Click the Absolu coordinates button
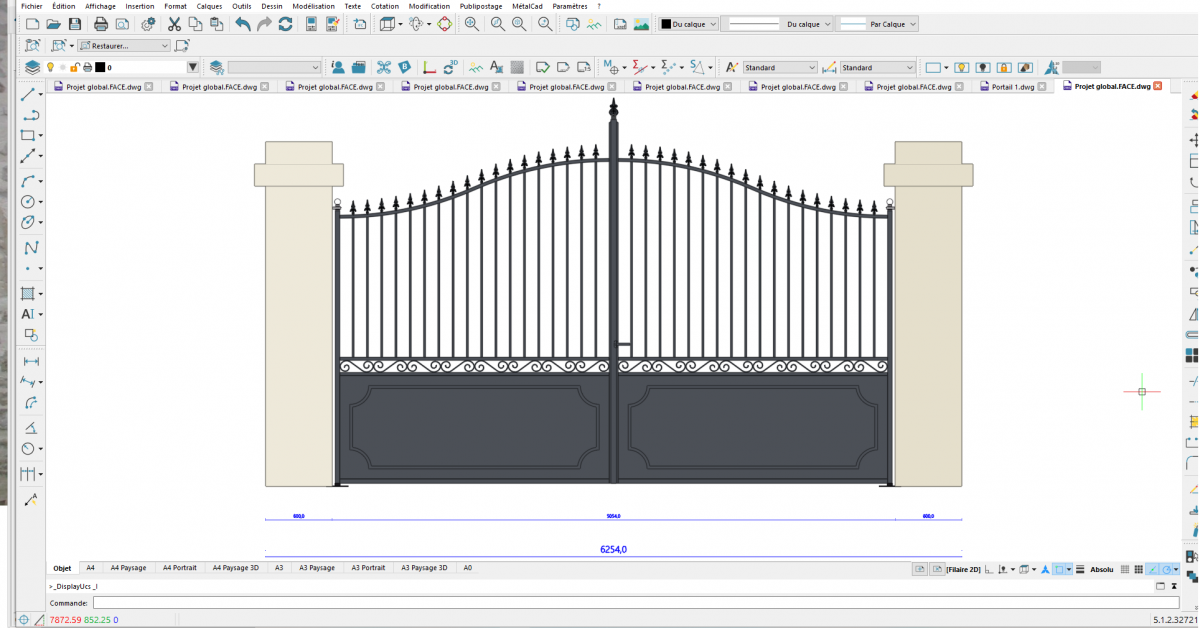This screenshot has width=1200, height=628. pos(1102,569)
